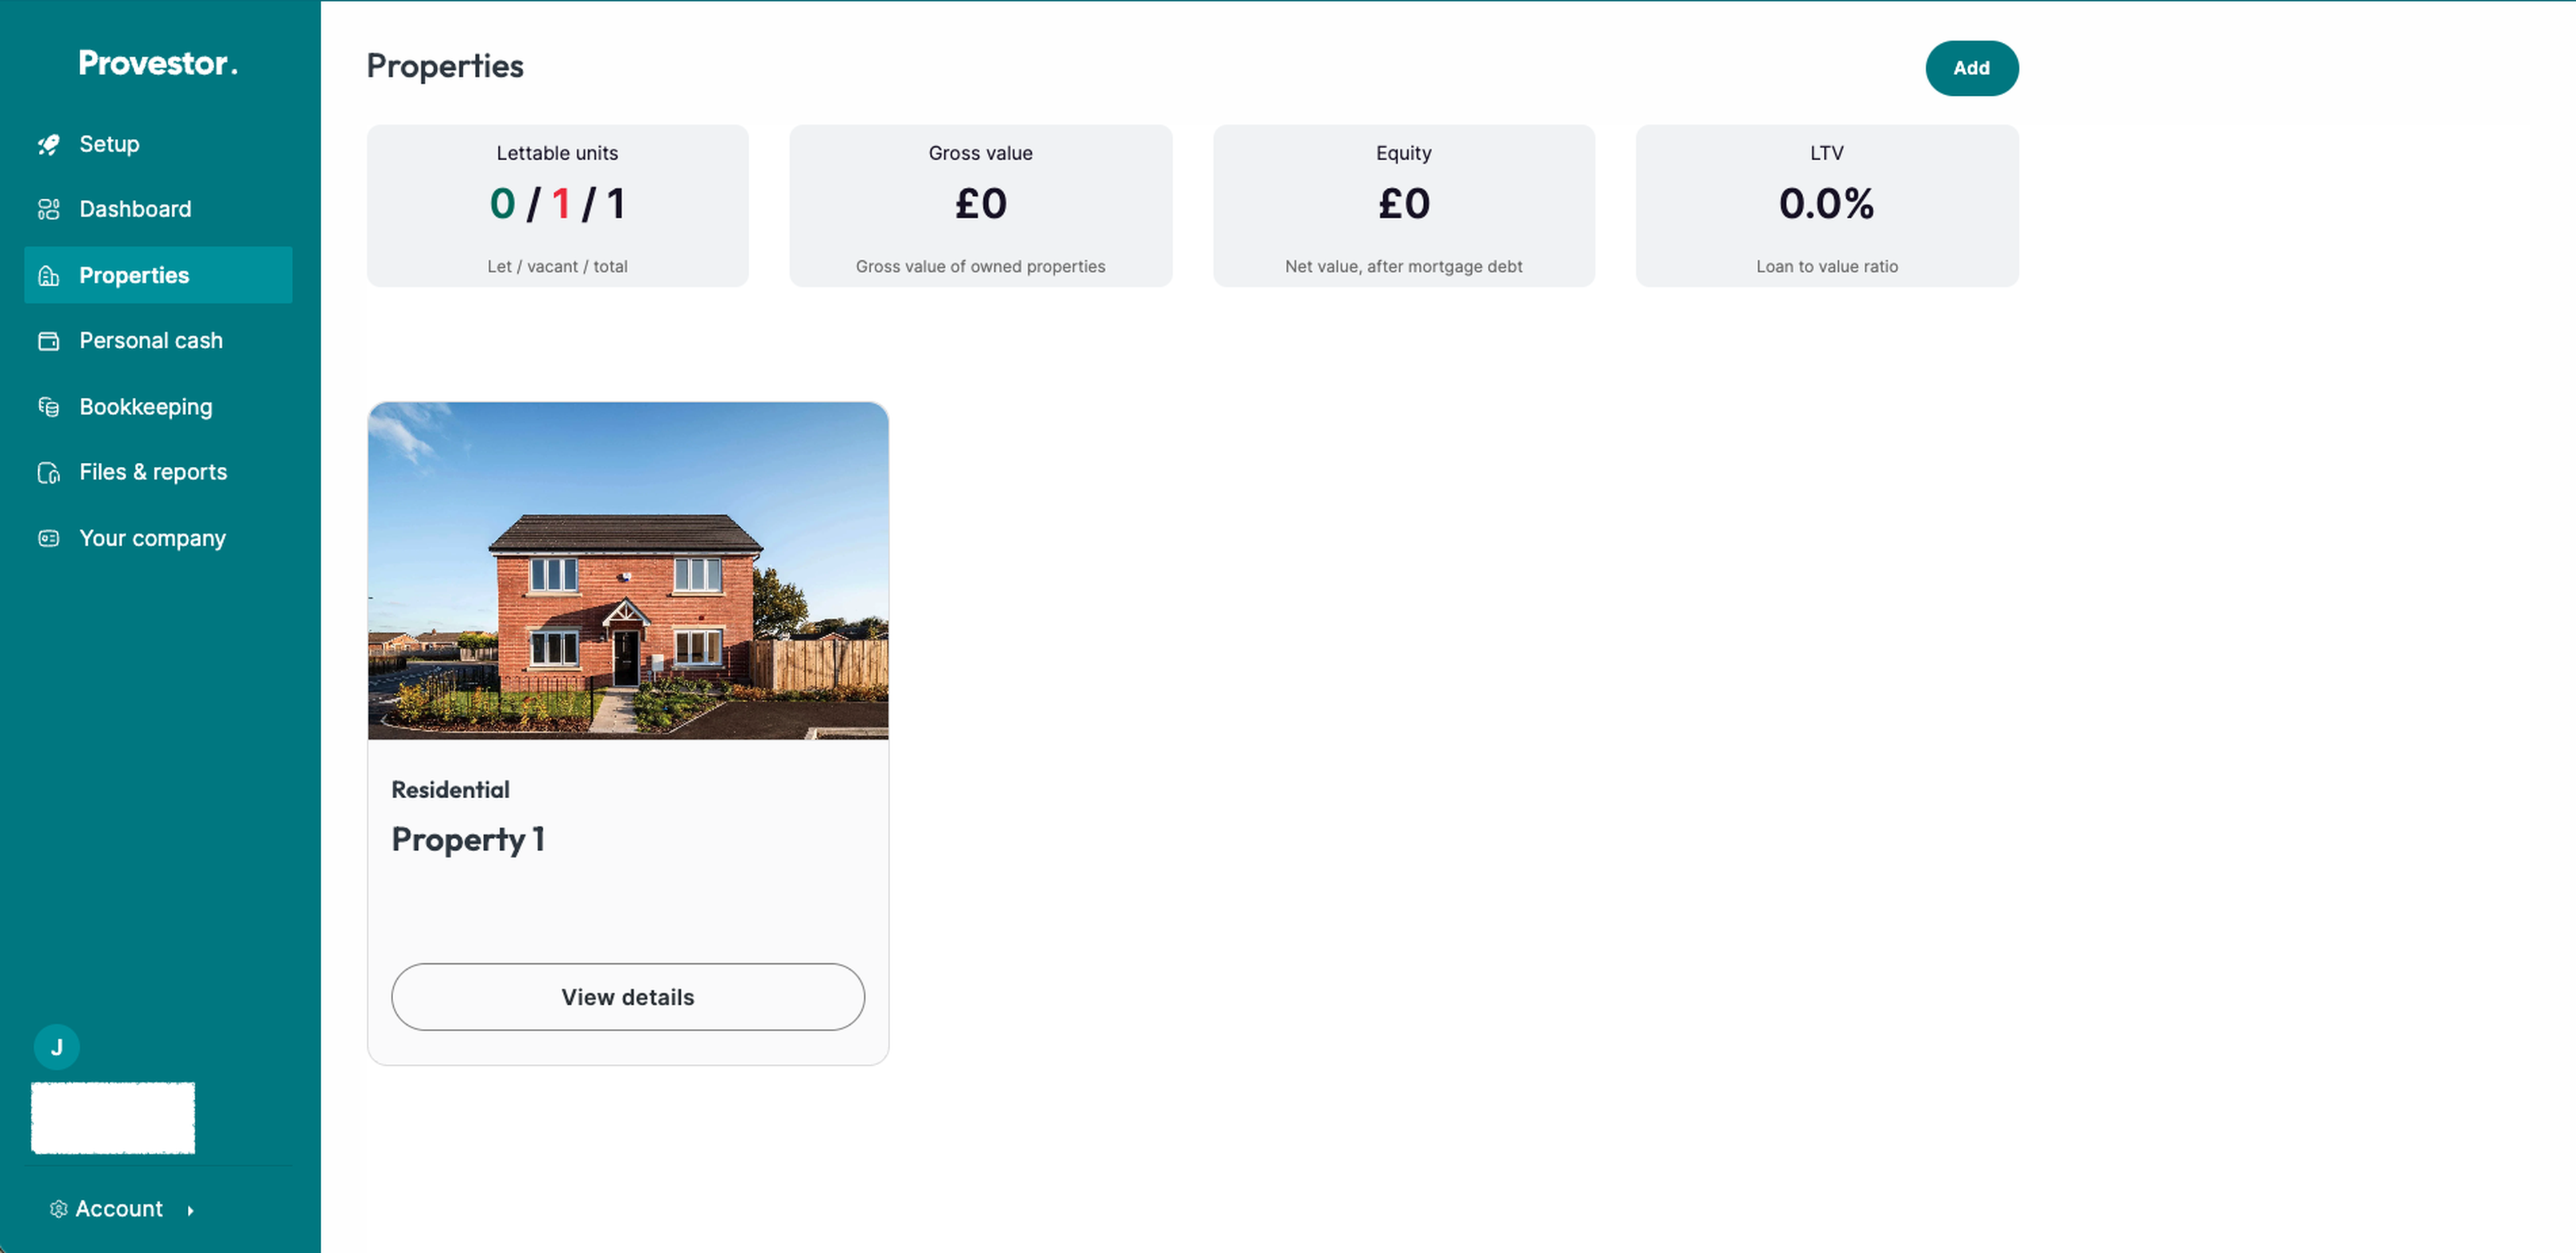Select Personal cash in the sidebar

(151, 341)
